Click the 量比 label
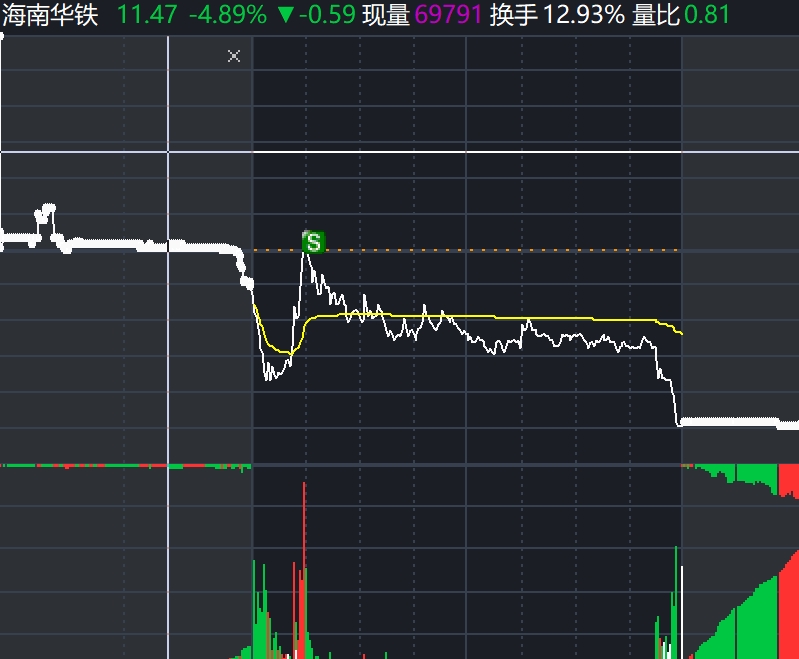 click(x=656, y=15)
